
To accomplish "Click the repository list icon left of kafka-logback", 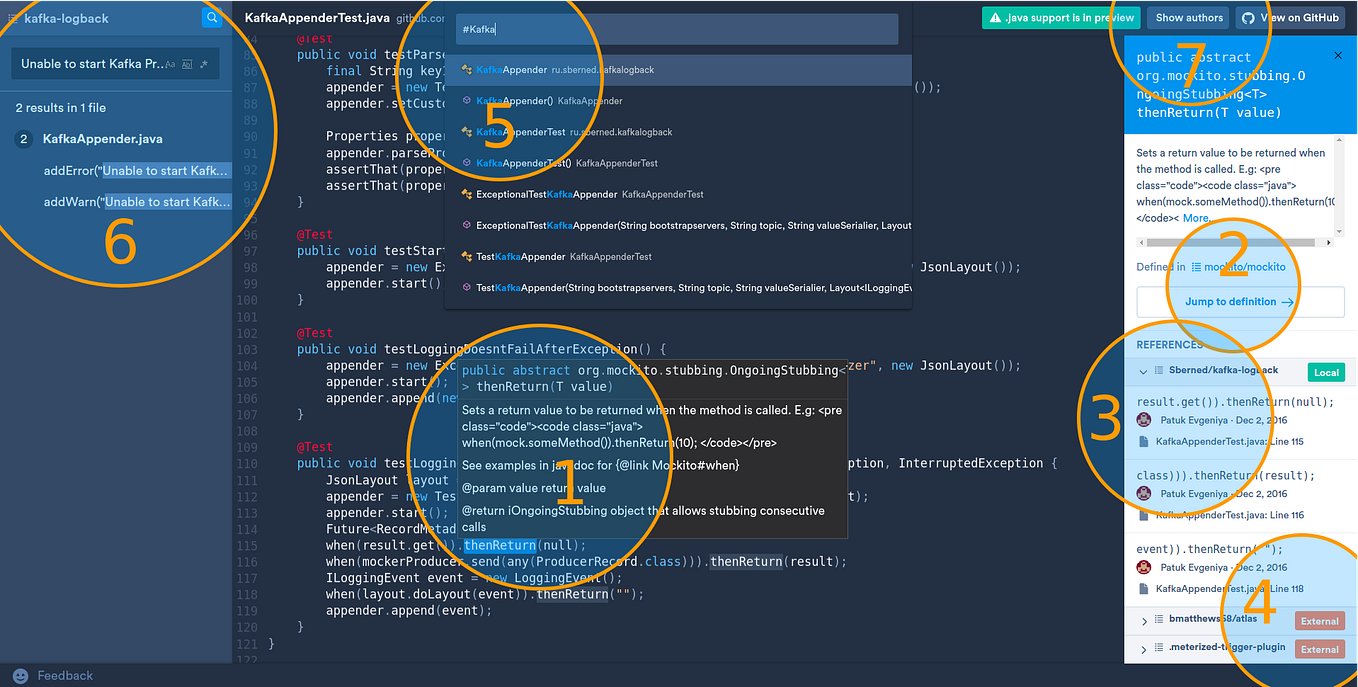I will 14,18.
